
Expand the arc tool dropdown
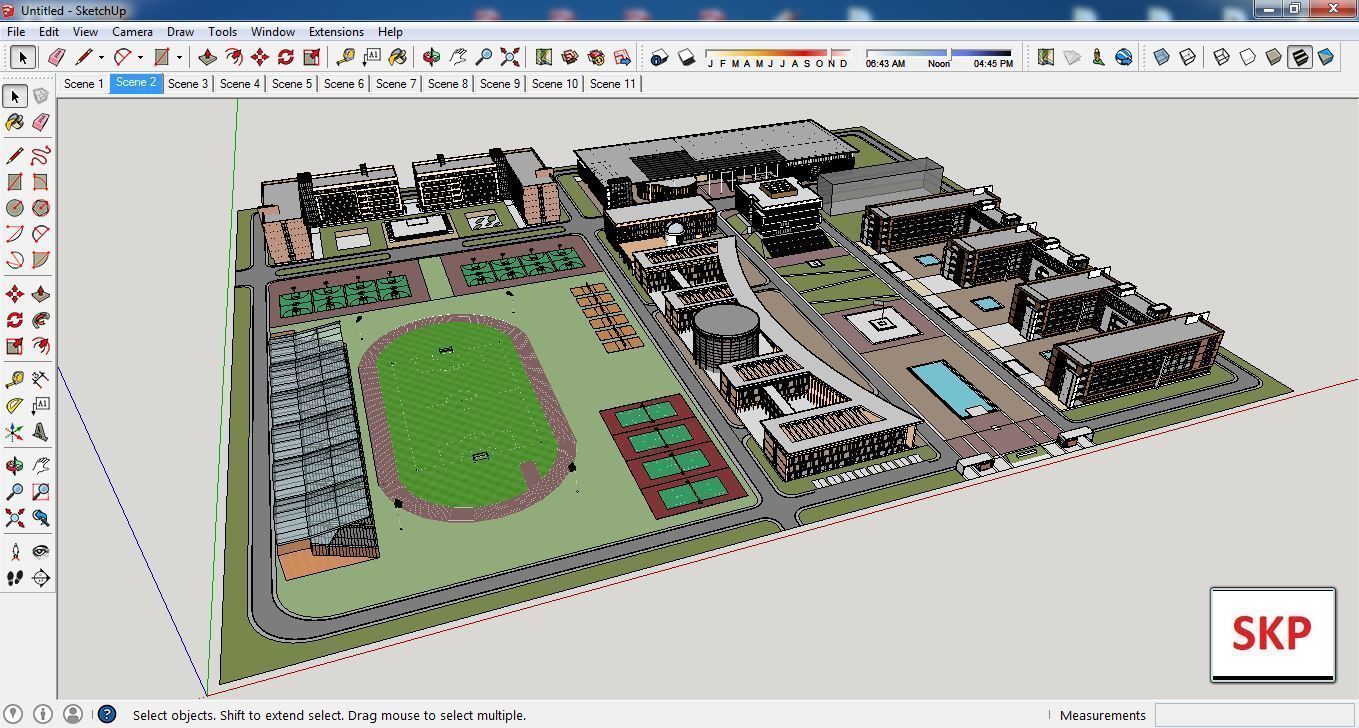(139, 57)
